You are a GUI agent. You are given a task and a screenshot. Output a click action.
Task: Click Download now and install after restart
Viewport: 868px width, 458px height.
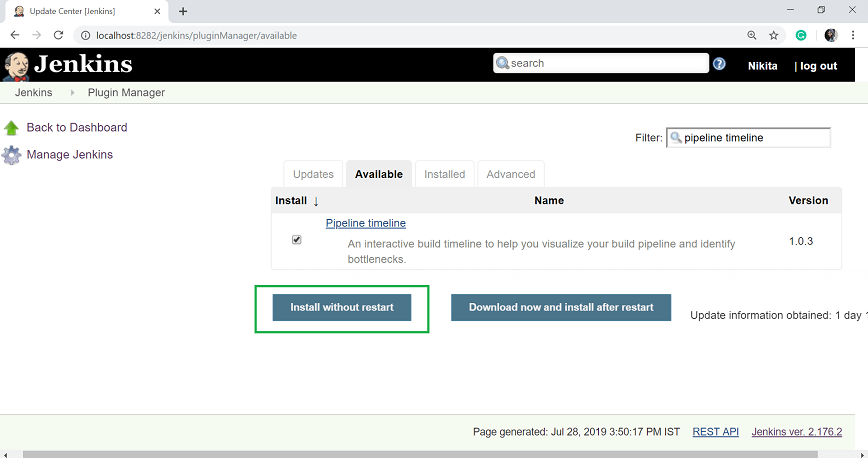click(x=561, y=307)
